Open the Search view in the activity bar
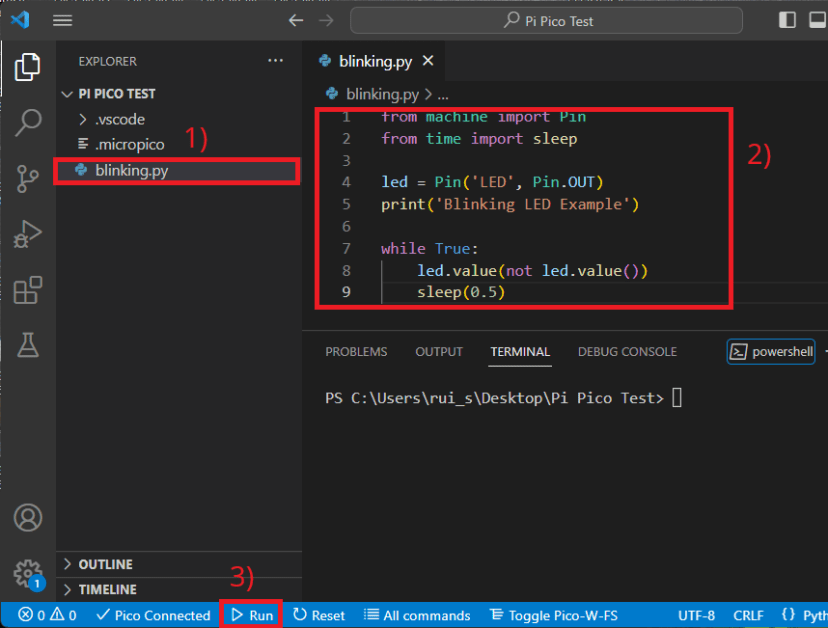 click(27, 121)
